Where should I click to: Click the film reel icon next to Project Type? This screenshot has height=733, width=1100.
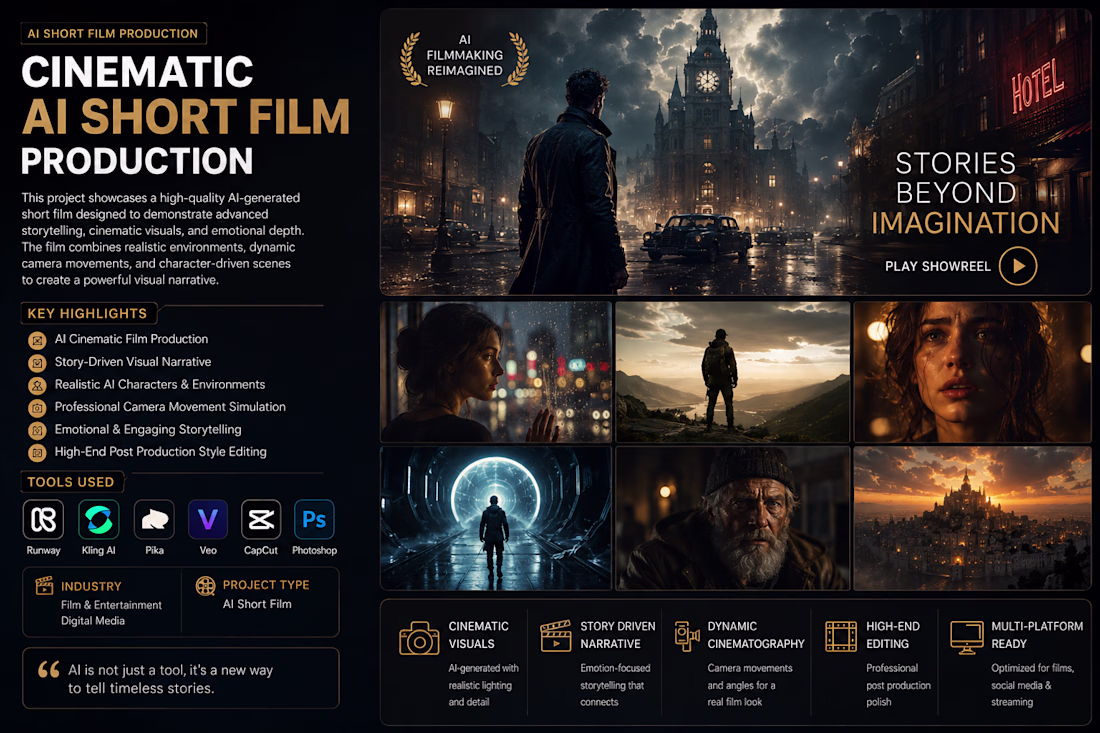(x=206, y=586)
